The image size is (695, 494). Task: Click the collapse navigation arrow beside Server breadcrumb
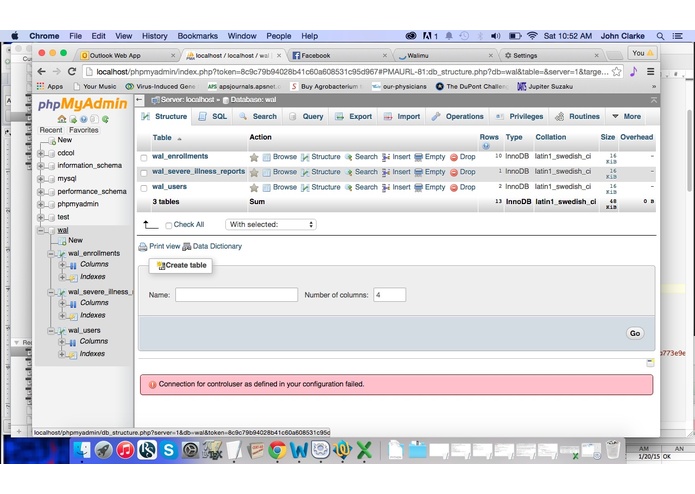click(140, 100)
